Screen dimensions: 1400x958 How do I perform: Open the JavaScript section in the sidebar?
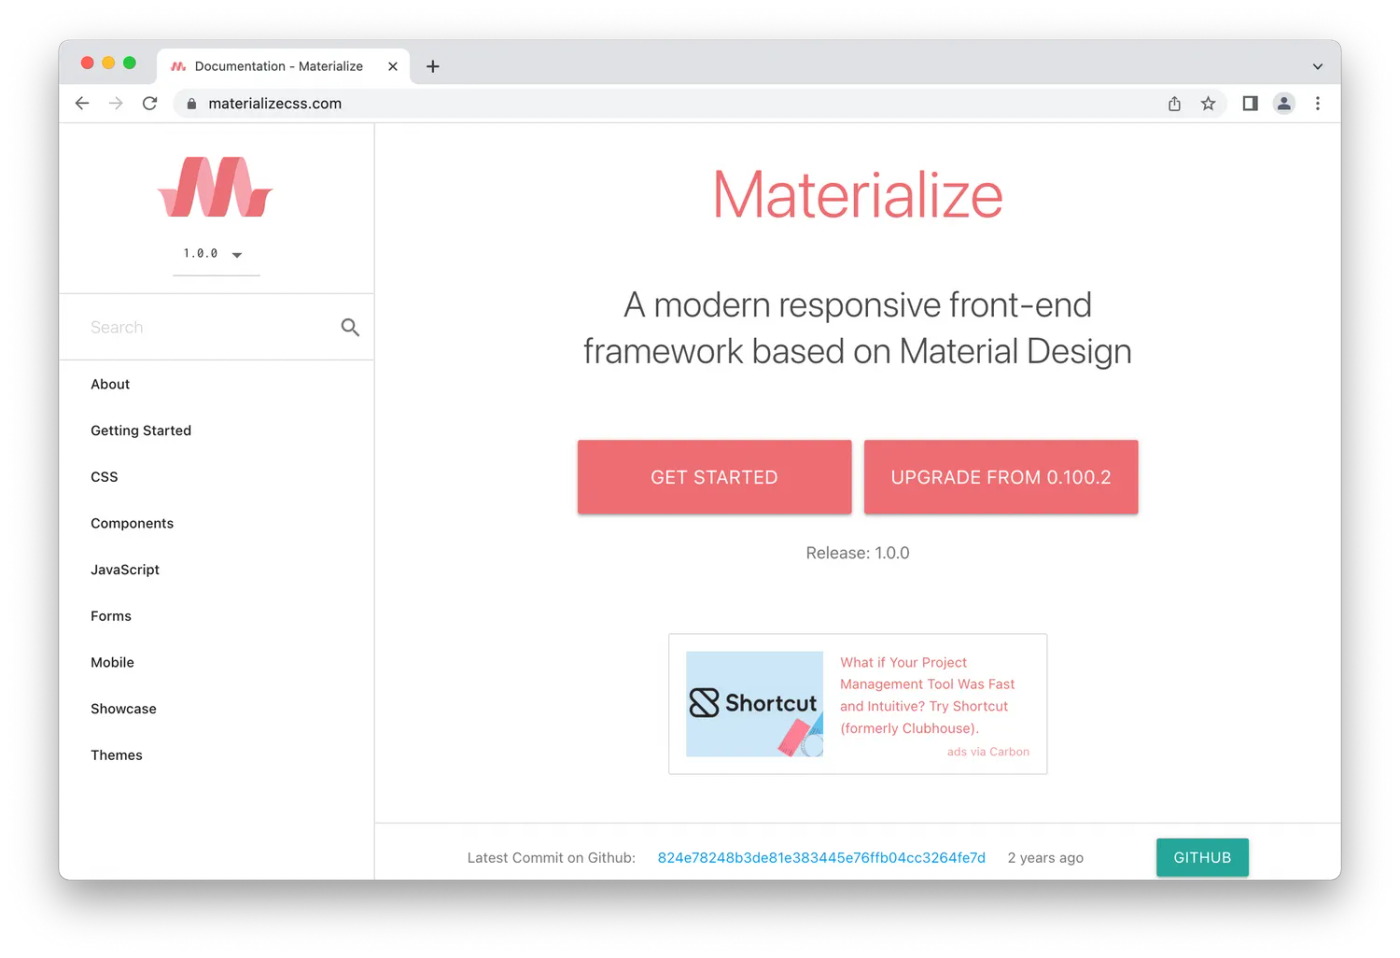125,569
